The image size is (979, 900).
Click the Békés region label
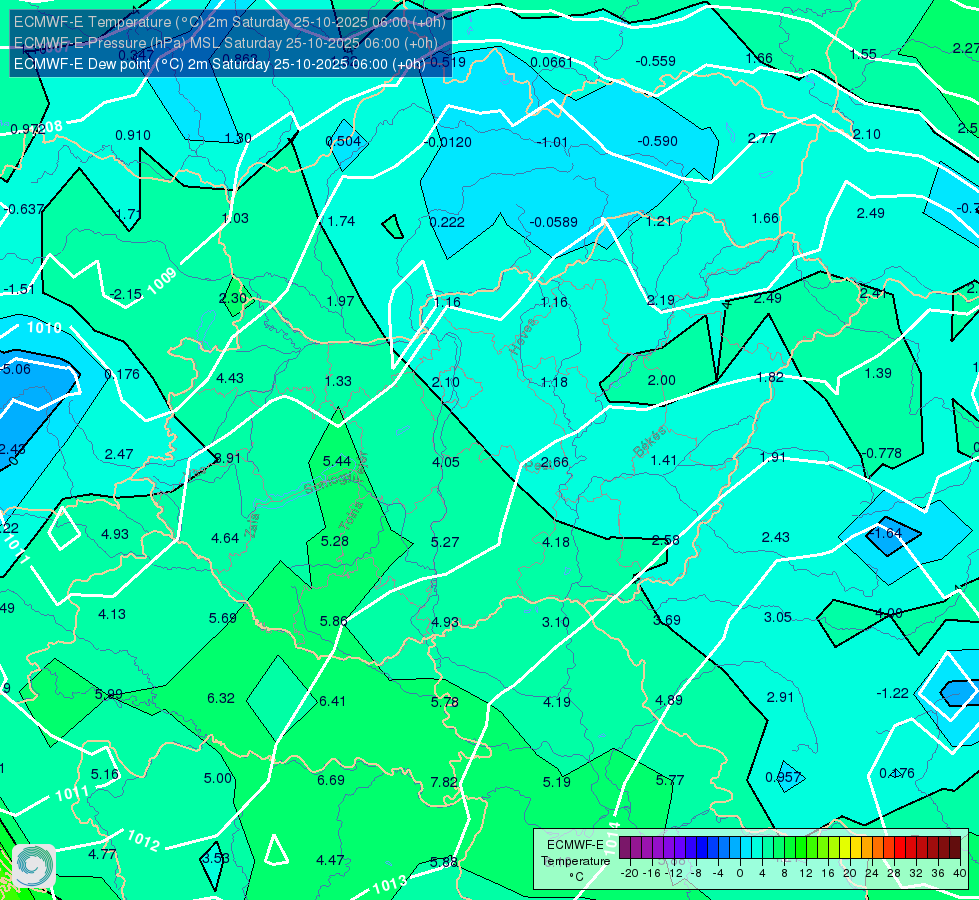[650, 443]
